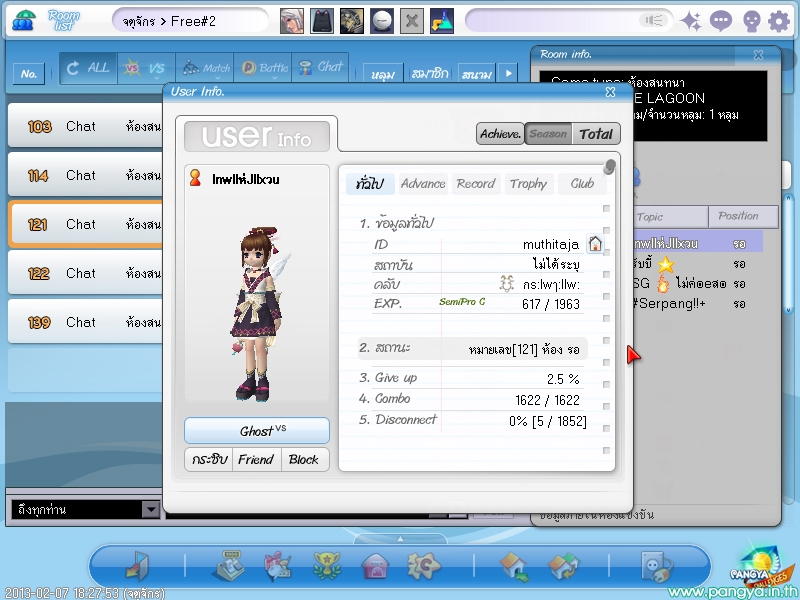Screen dimensions: 800x600
Task: Select room 121 Chat row
Action: pos(86,224)
